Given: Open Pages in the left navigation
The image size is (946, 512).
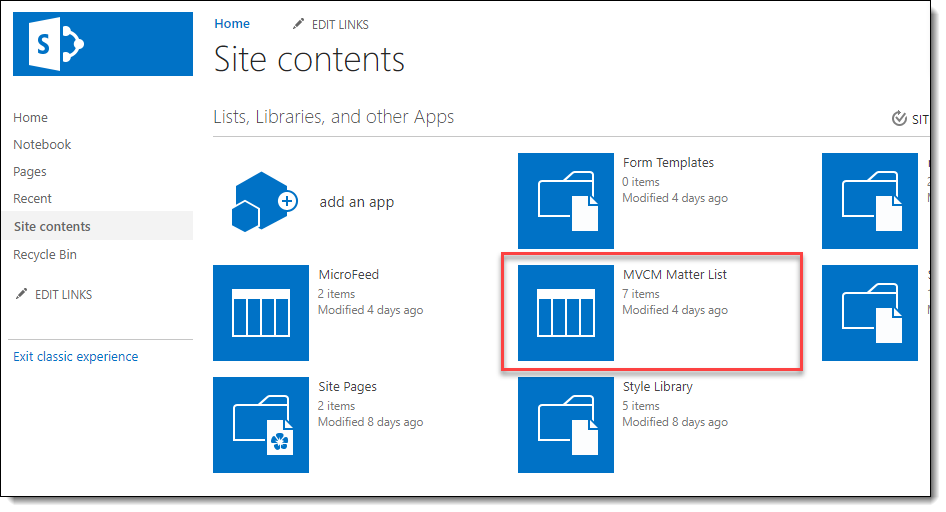Looking at the screenshot, I should pos(30,172).
